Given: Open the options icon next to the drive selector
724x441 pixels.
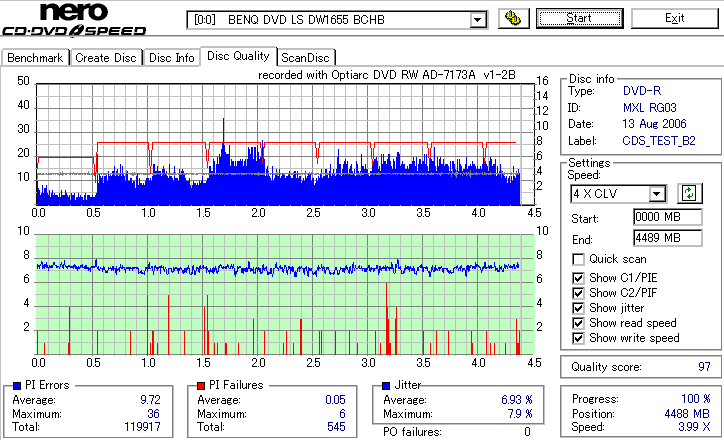Looking at the screenshot, I should pyautogui.click(x=513, y=18).
